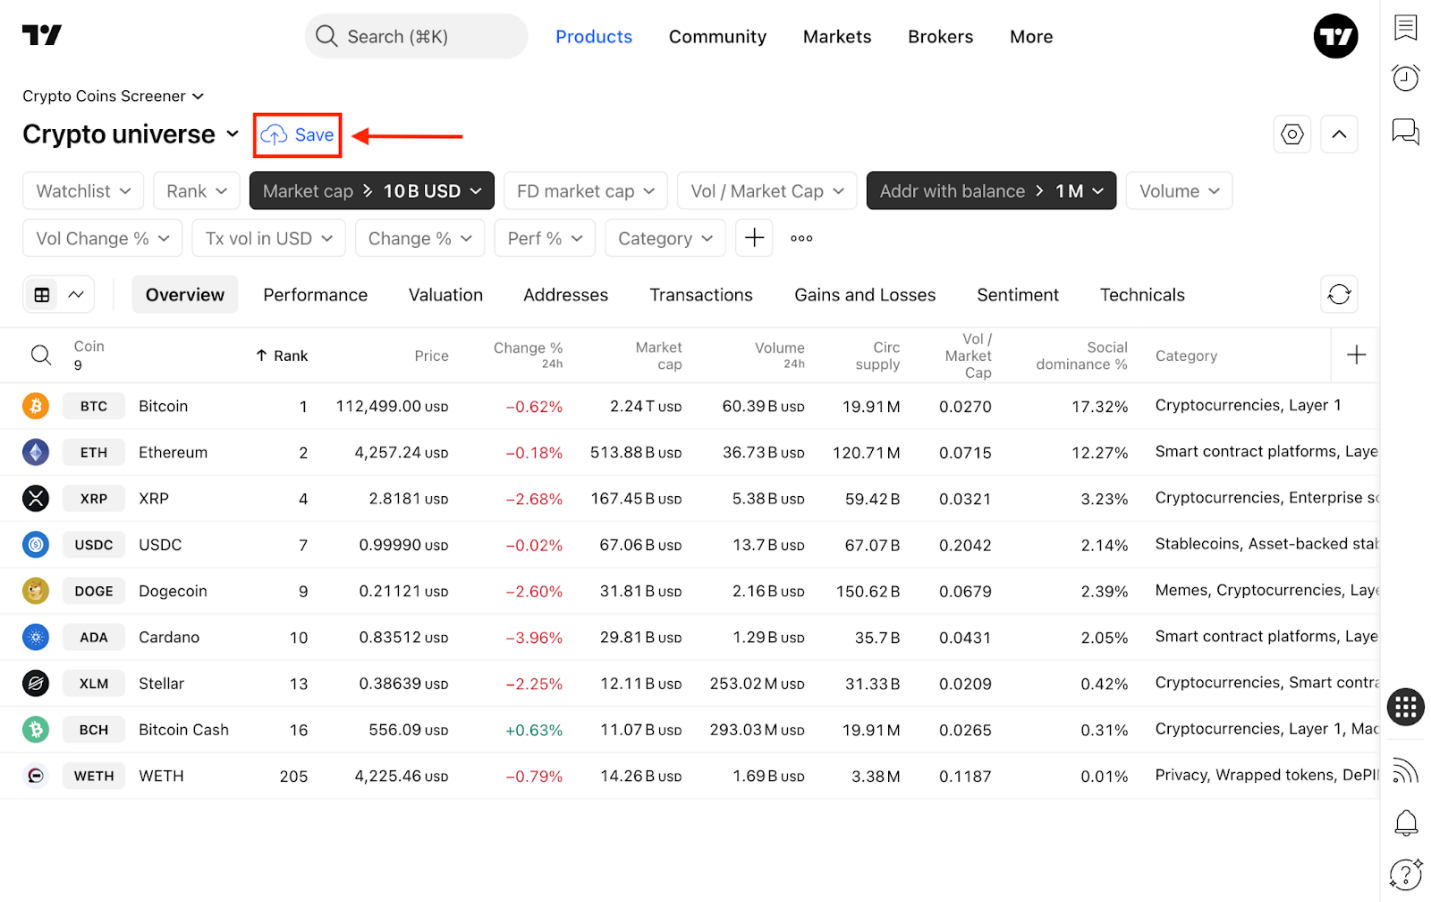Screen dimensions: 1431x902
Task: Open the watchlist panel icon in right sidebar
Action: (1405, 27)
